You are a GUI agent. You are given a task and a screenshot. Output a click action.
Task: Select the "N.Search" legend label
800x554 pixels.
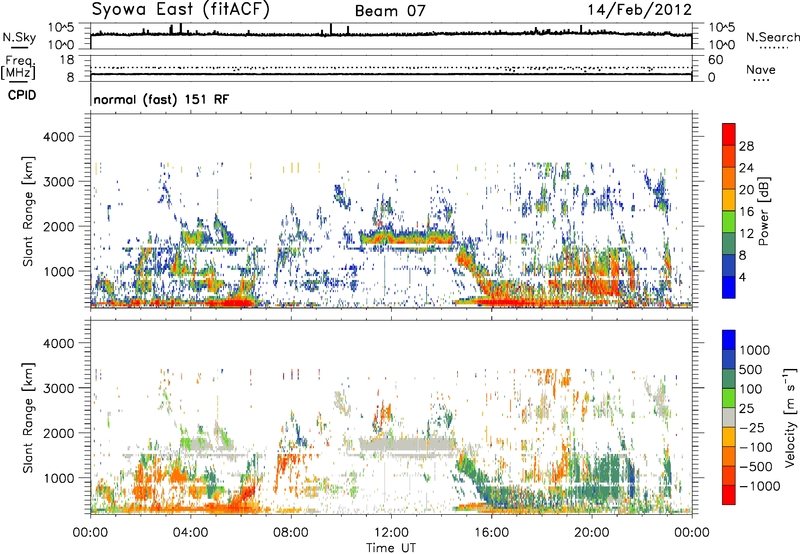pyautogui.click(x=773, y=37)
